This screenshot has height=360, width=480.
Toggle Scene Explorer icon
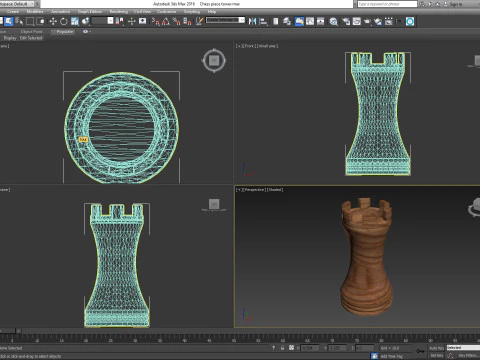click(x=276, y=21)
